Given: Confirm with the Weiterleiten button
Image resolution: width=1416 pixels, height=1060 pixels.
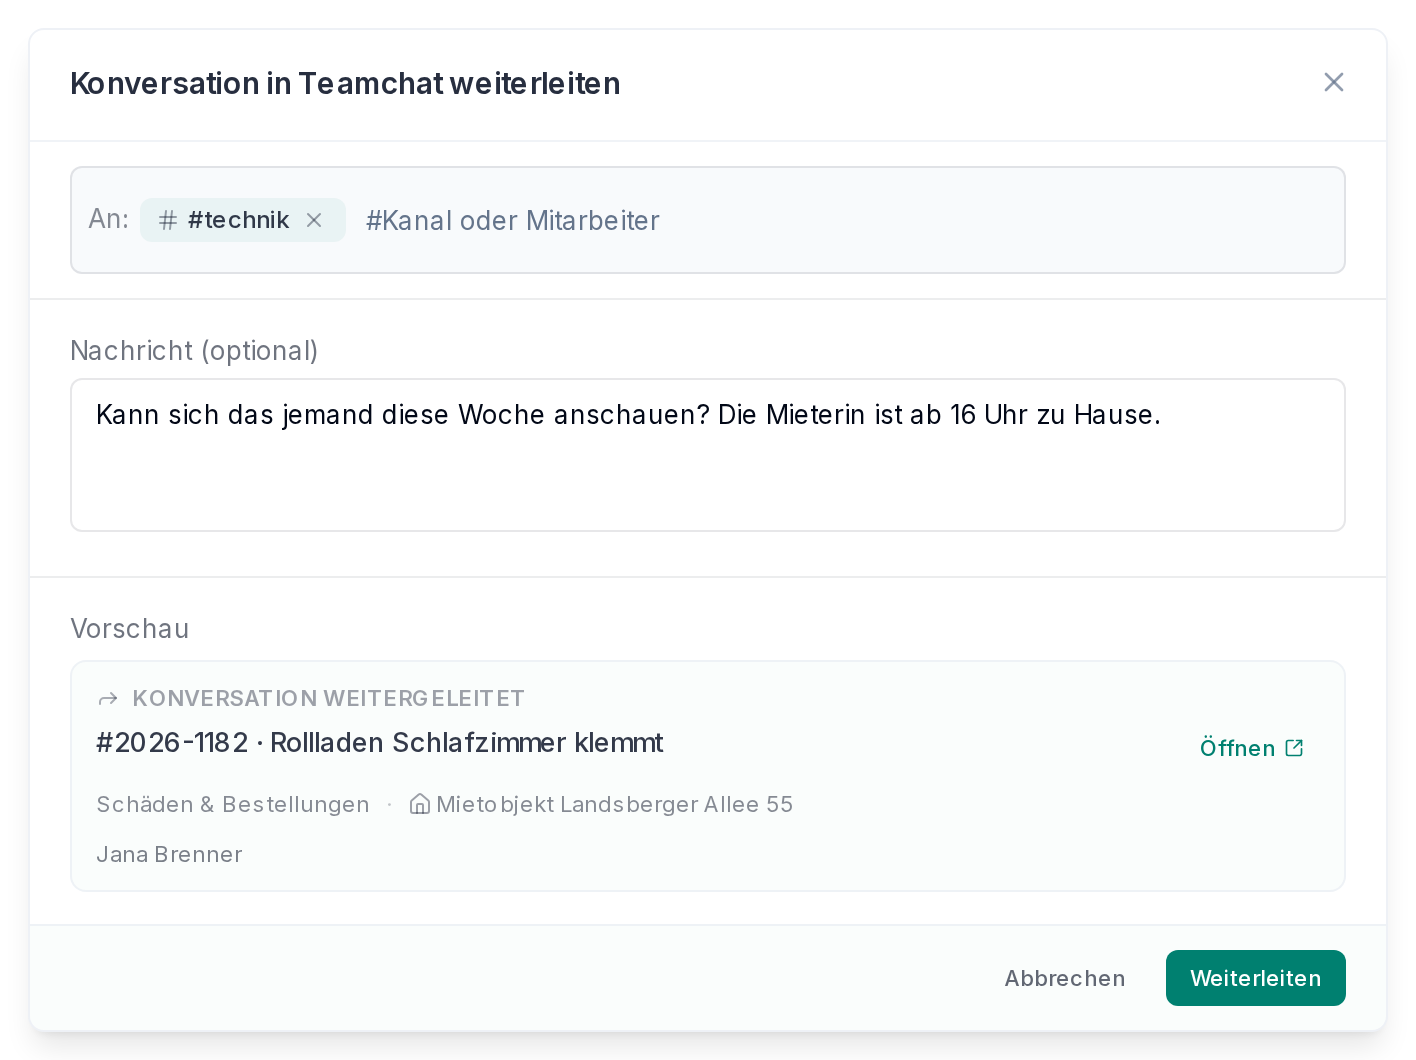Looking at the screenshot, I should pyautogui.click(x=1256, y=978).
